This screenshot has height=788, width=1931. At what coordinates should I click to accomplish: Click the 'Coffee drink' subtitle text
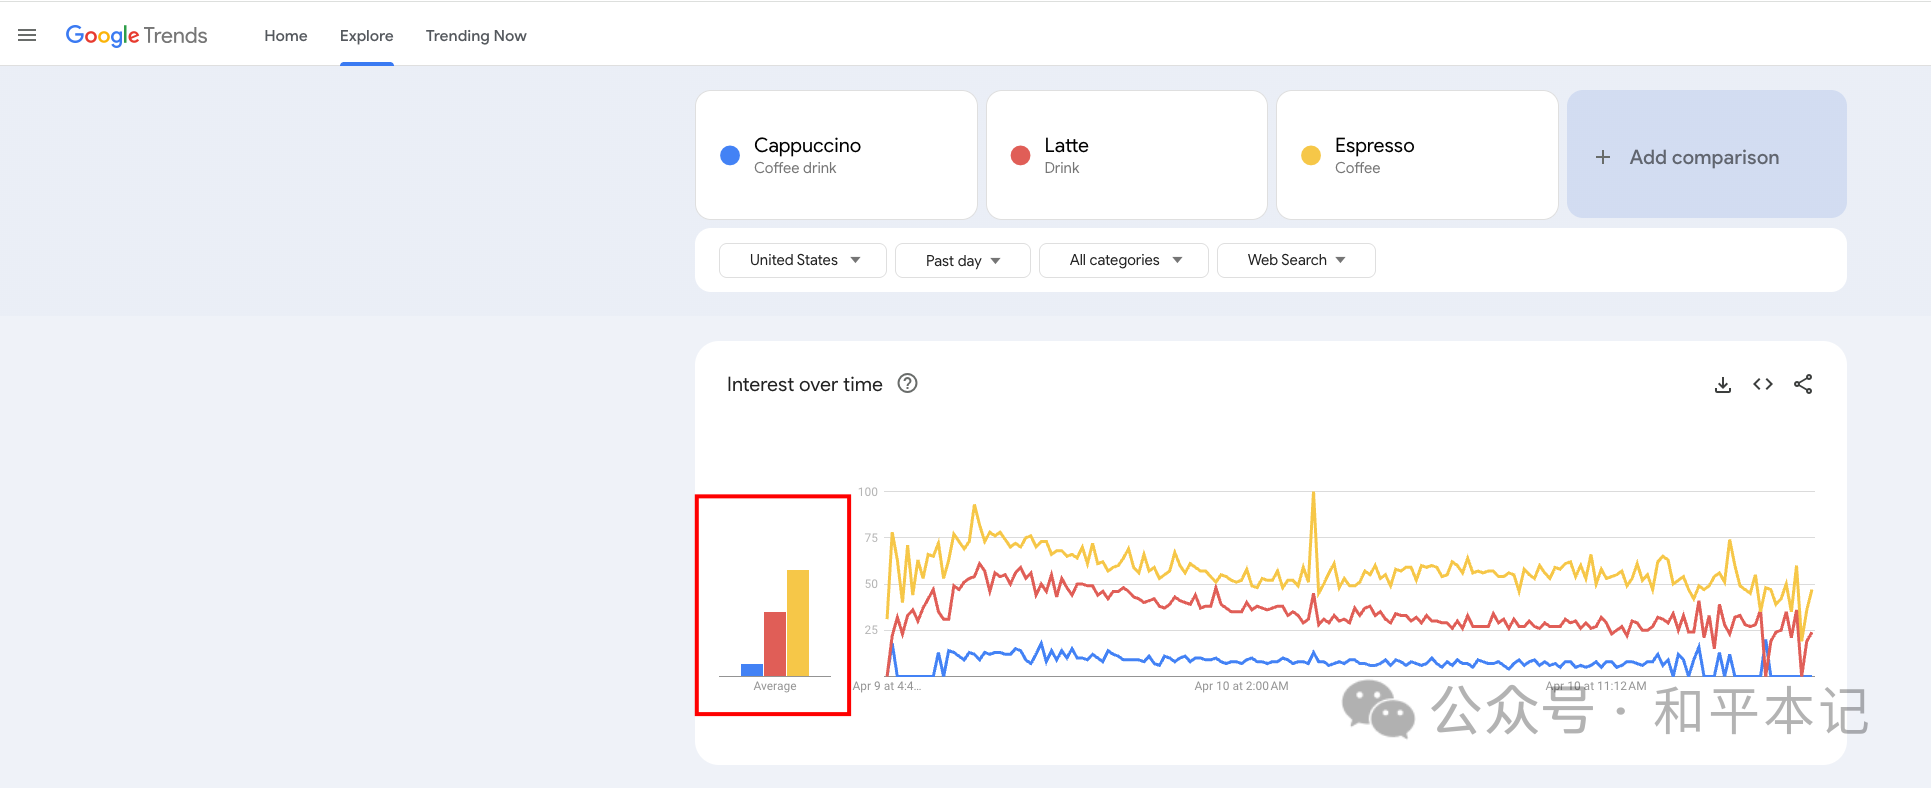[795, 168]
